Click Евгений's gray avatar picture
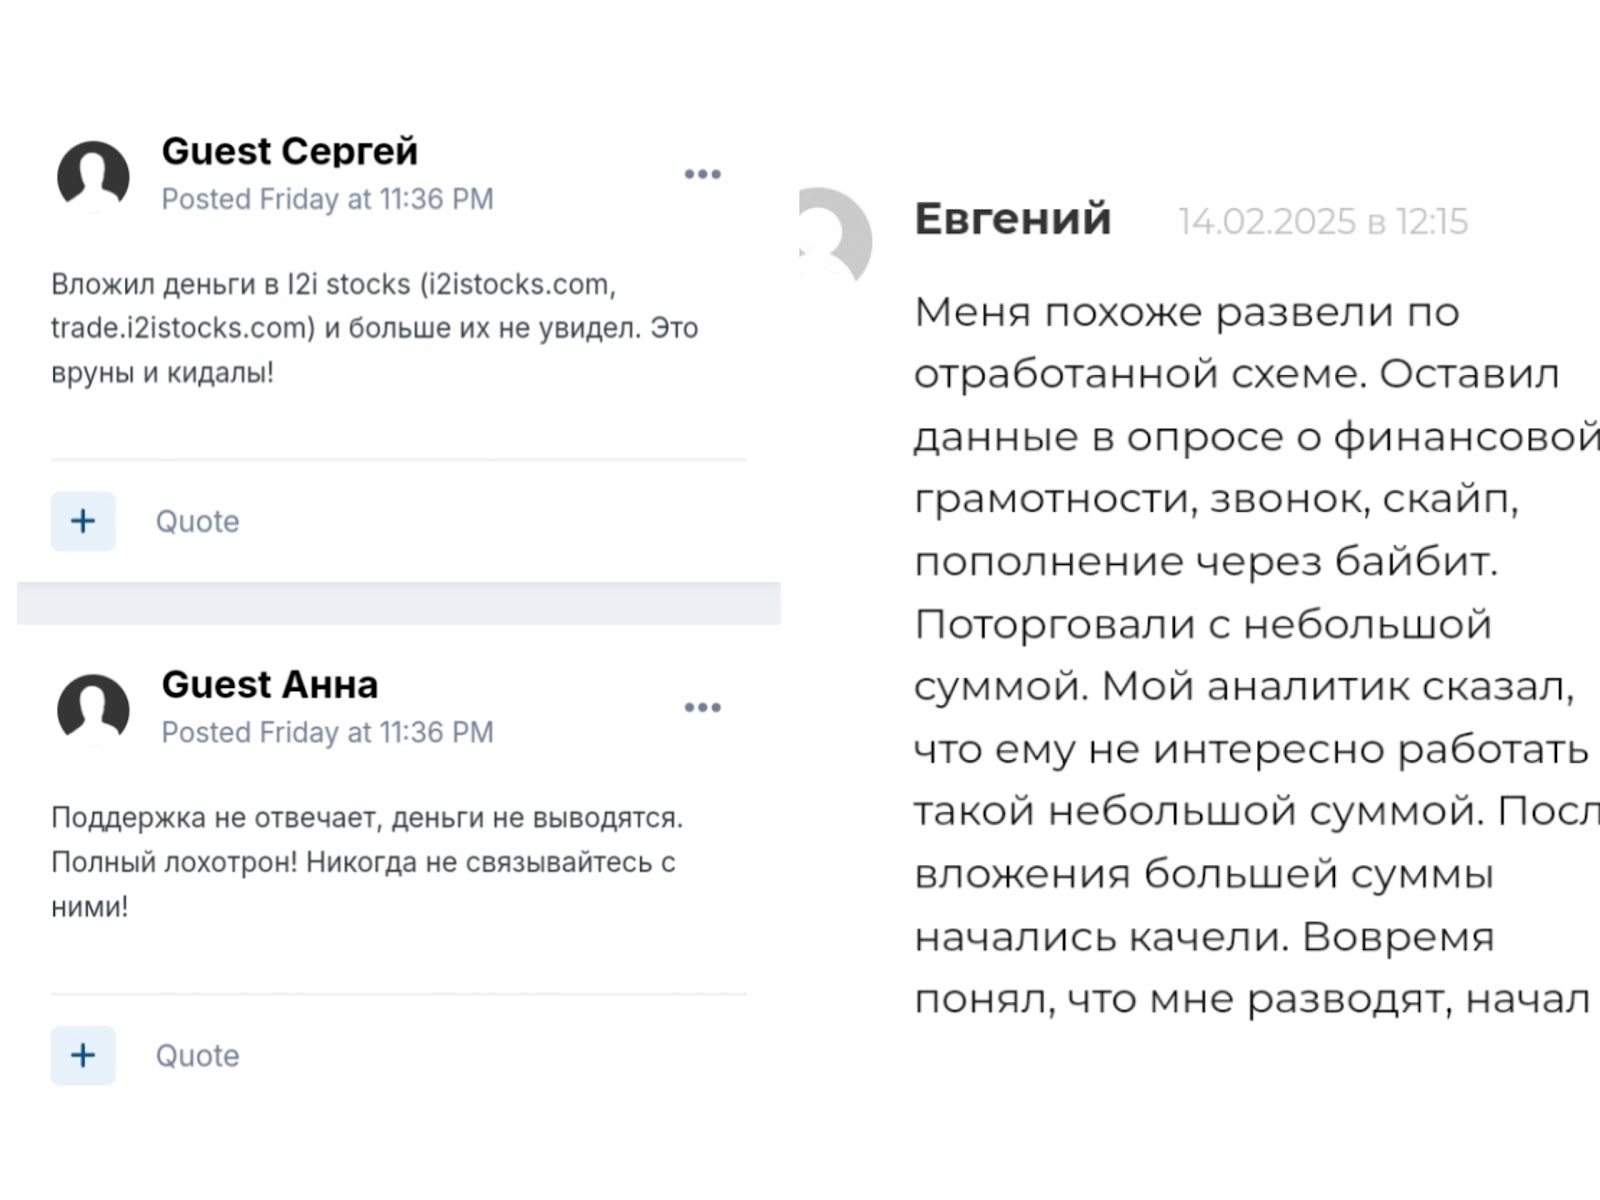This screenshot has width=1600, height=1200. (x=836, y=241)
